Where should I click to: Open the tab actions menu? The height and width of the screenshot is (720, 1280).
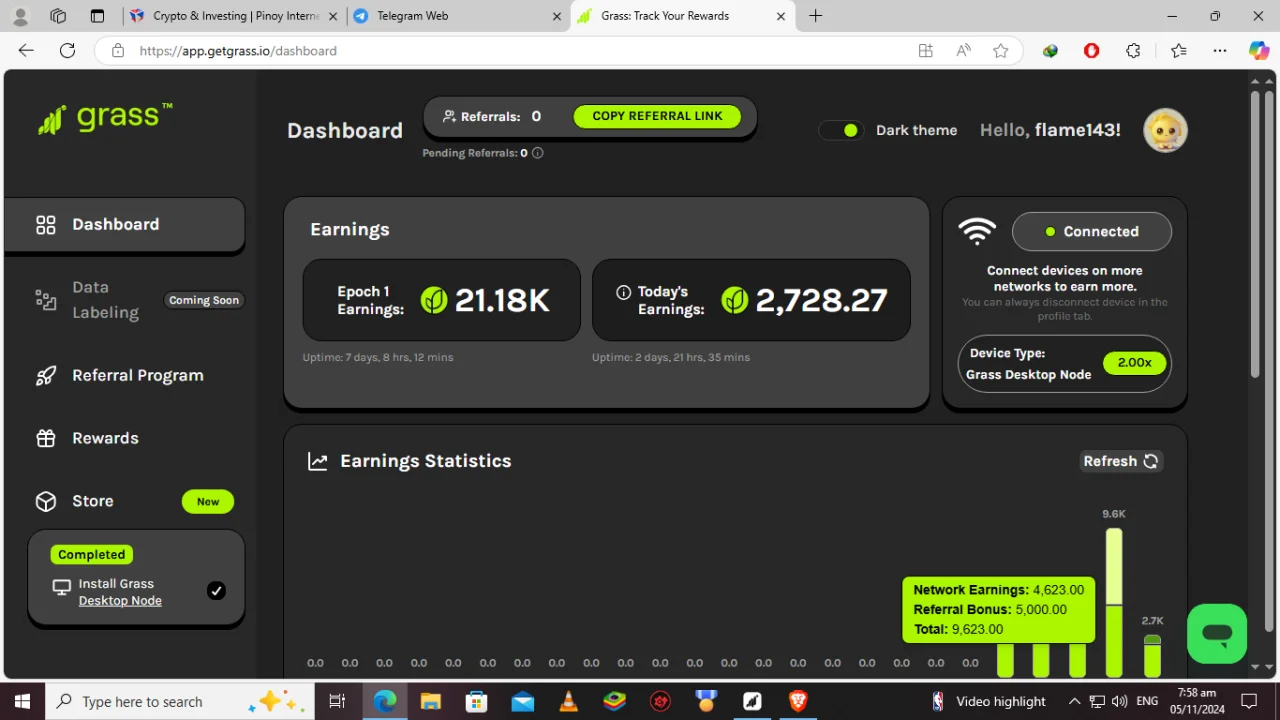97,16
